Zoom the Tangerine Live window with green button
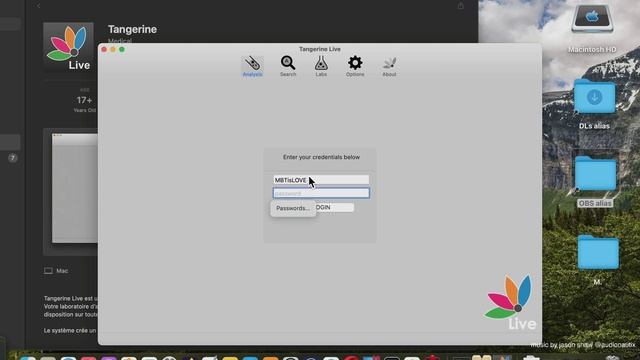 122,49
